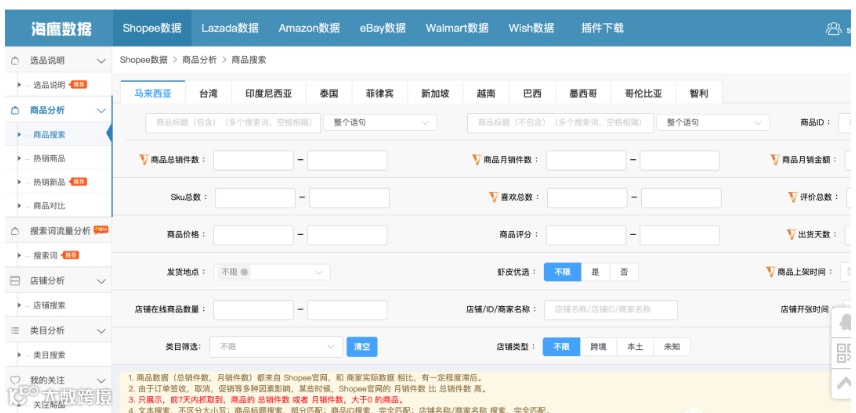856x413 pixels.
Task: Focus the included product title search field
Action: point(233,123)
